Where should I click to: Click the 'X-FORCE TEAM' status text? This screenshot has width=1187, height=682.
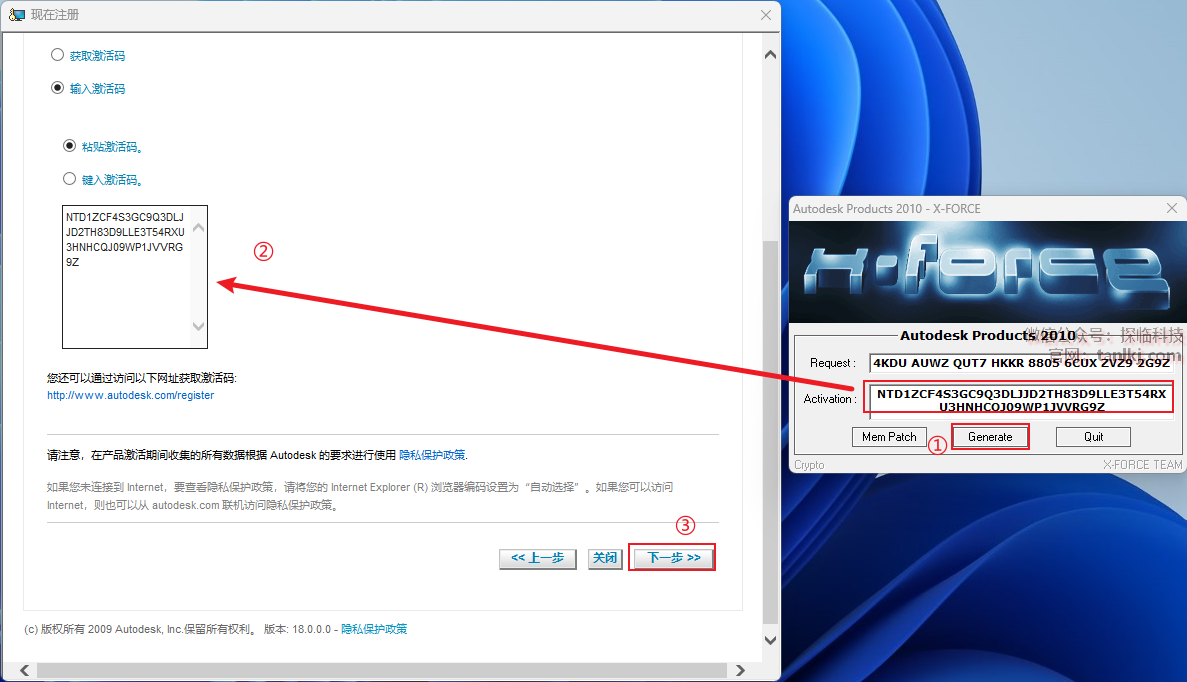coord(1142,465)
